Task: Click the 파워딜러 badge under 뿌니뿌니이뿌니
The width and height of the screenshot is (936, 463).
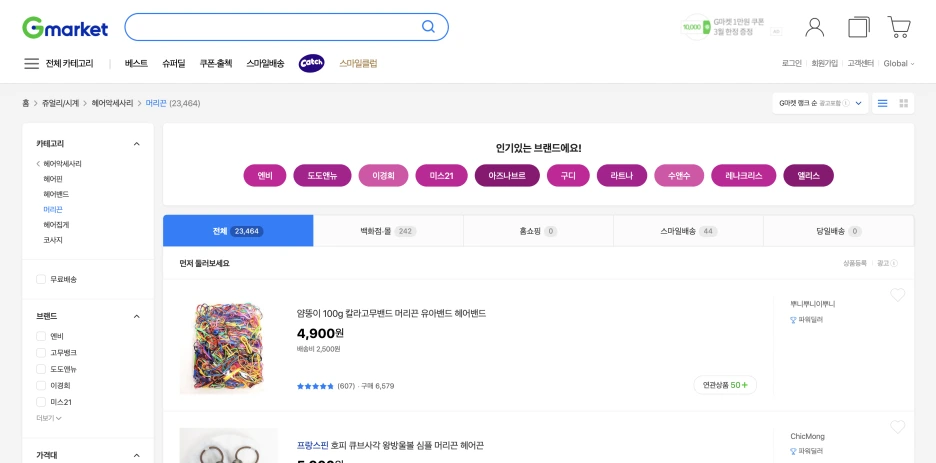Action: pyautogui.click(x=806, y=320)
